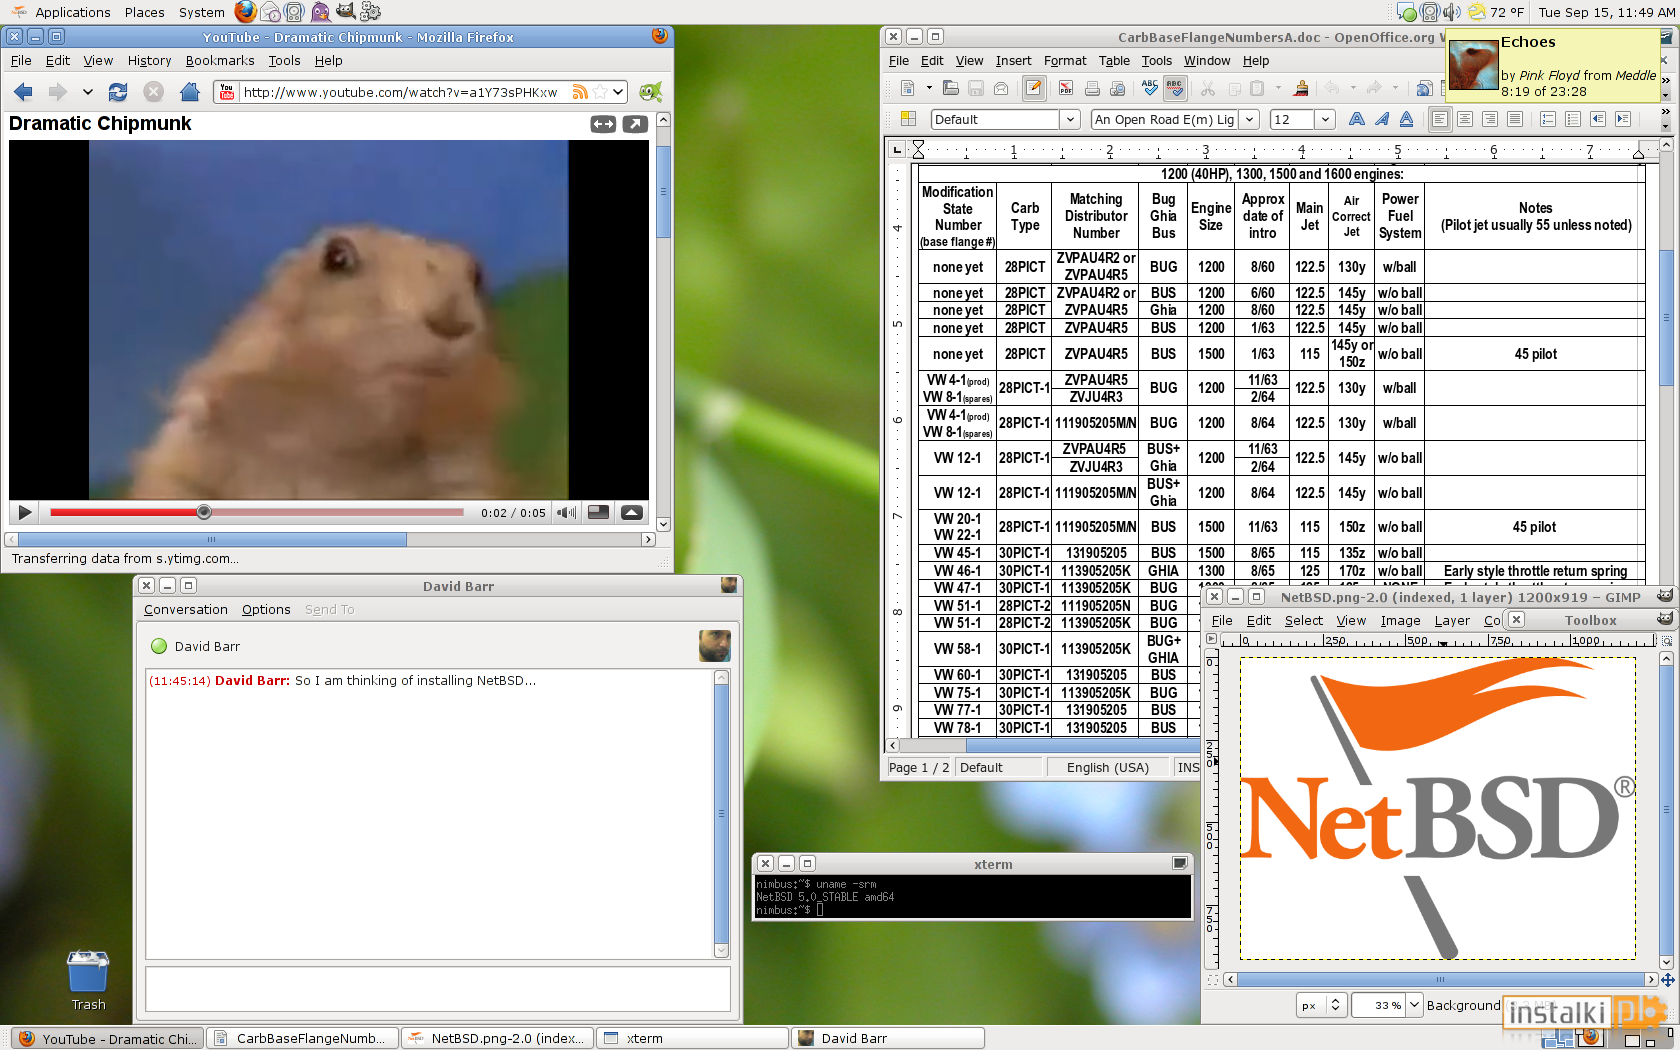Run spelling and grammar check
Screen dimensions: 1680x1050
point(1150,89)
